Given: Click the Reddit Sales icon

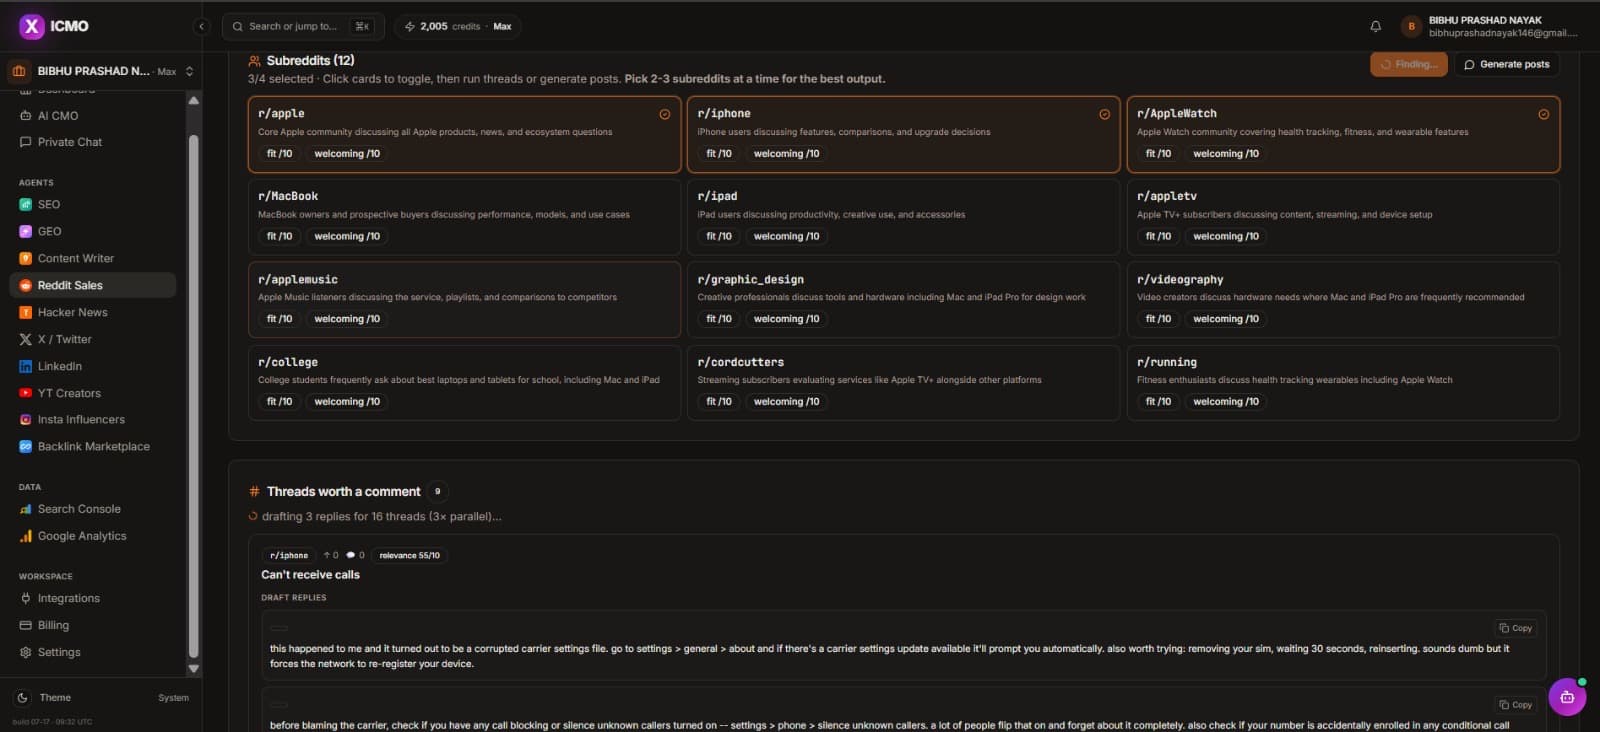Looking at the screenshot, I should pyautogui.click(x=26, y=285).
